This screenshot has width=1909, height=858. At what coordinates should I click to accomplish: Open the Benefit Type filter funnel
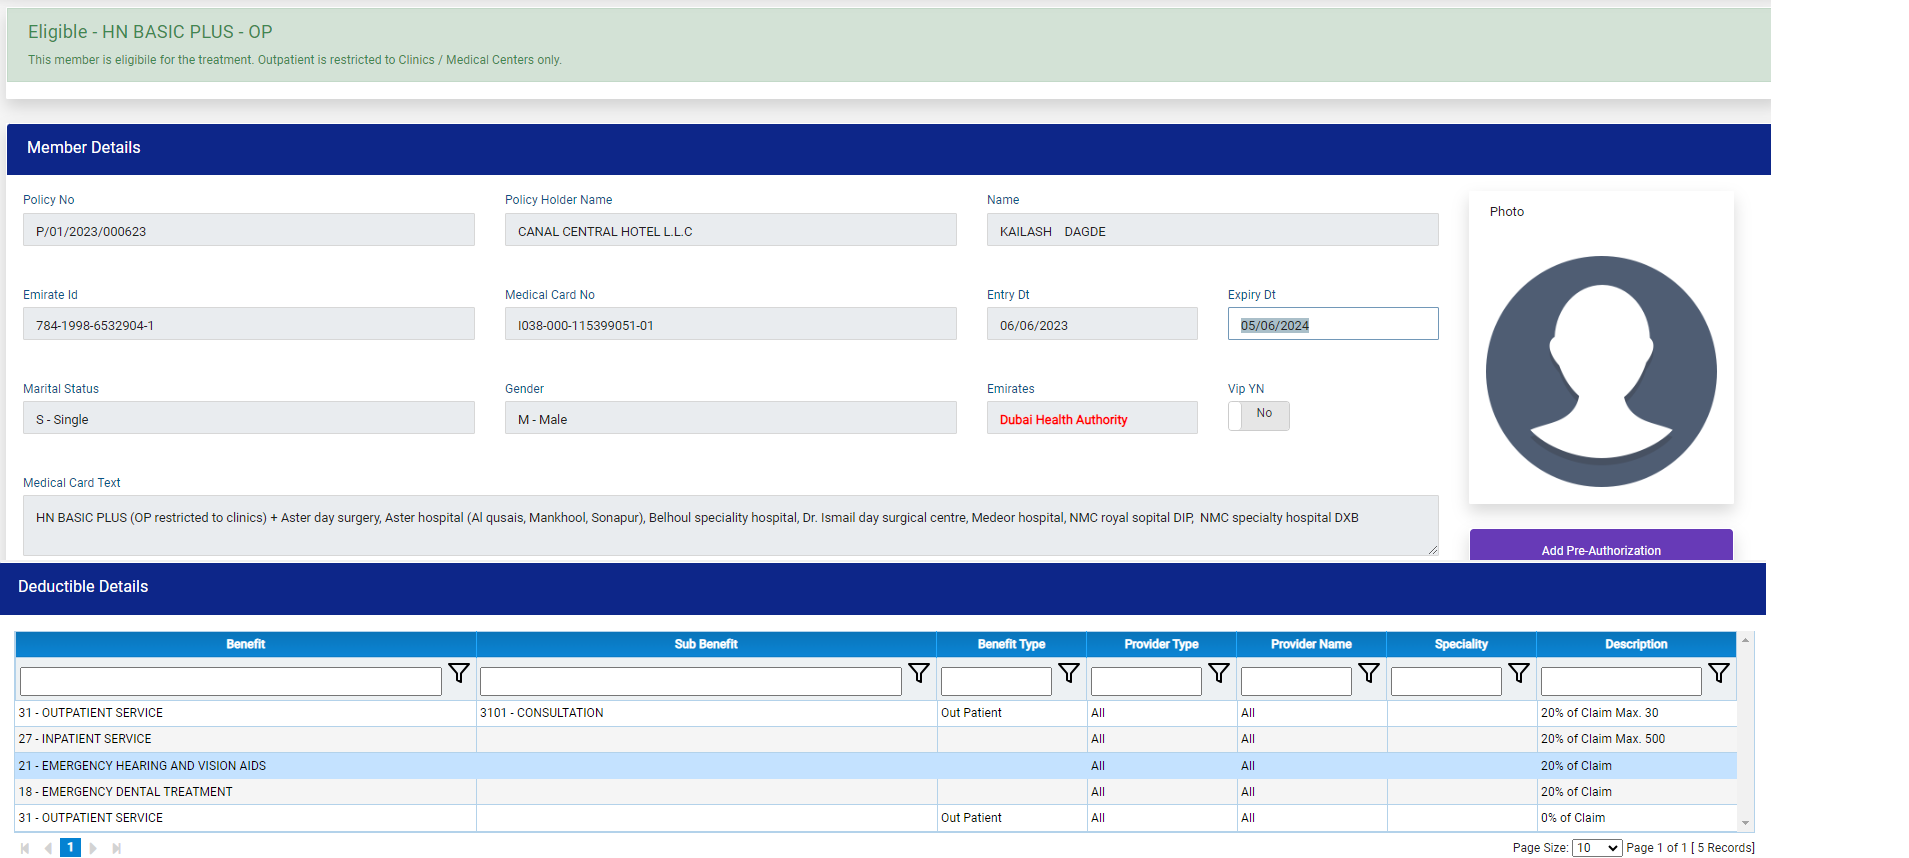1069,674
